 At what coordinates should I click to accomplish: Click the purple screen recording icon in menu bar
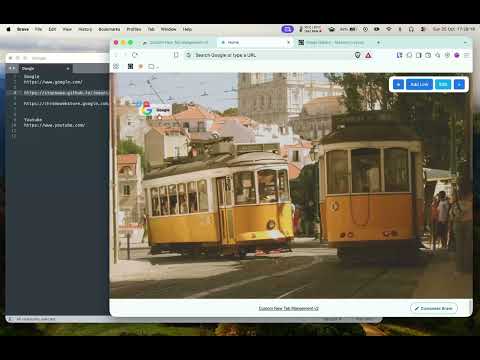tap(287, 29)
